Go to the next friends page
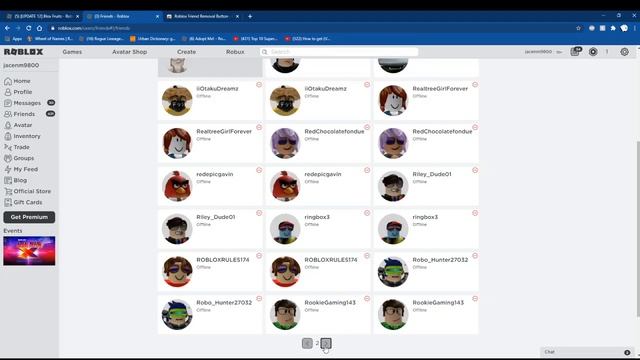The height and width of the screenshot is (360, 640). [x=326, y=343]
